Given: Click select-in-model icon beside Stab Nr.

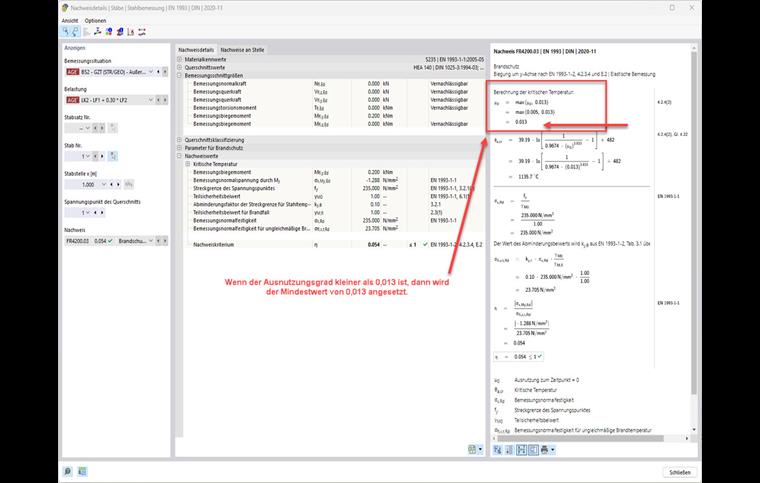Looking at the screenshot, I should pos(113,156).
